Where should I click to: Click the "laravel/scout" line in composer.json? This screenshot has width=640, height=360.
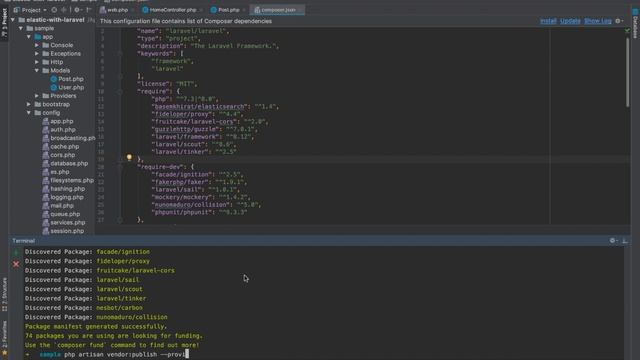point(193,144)
